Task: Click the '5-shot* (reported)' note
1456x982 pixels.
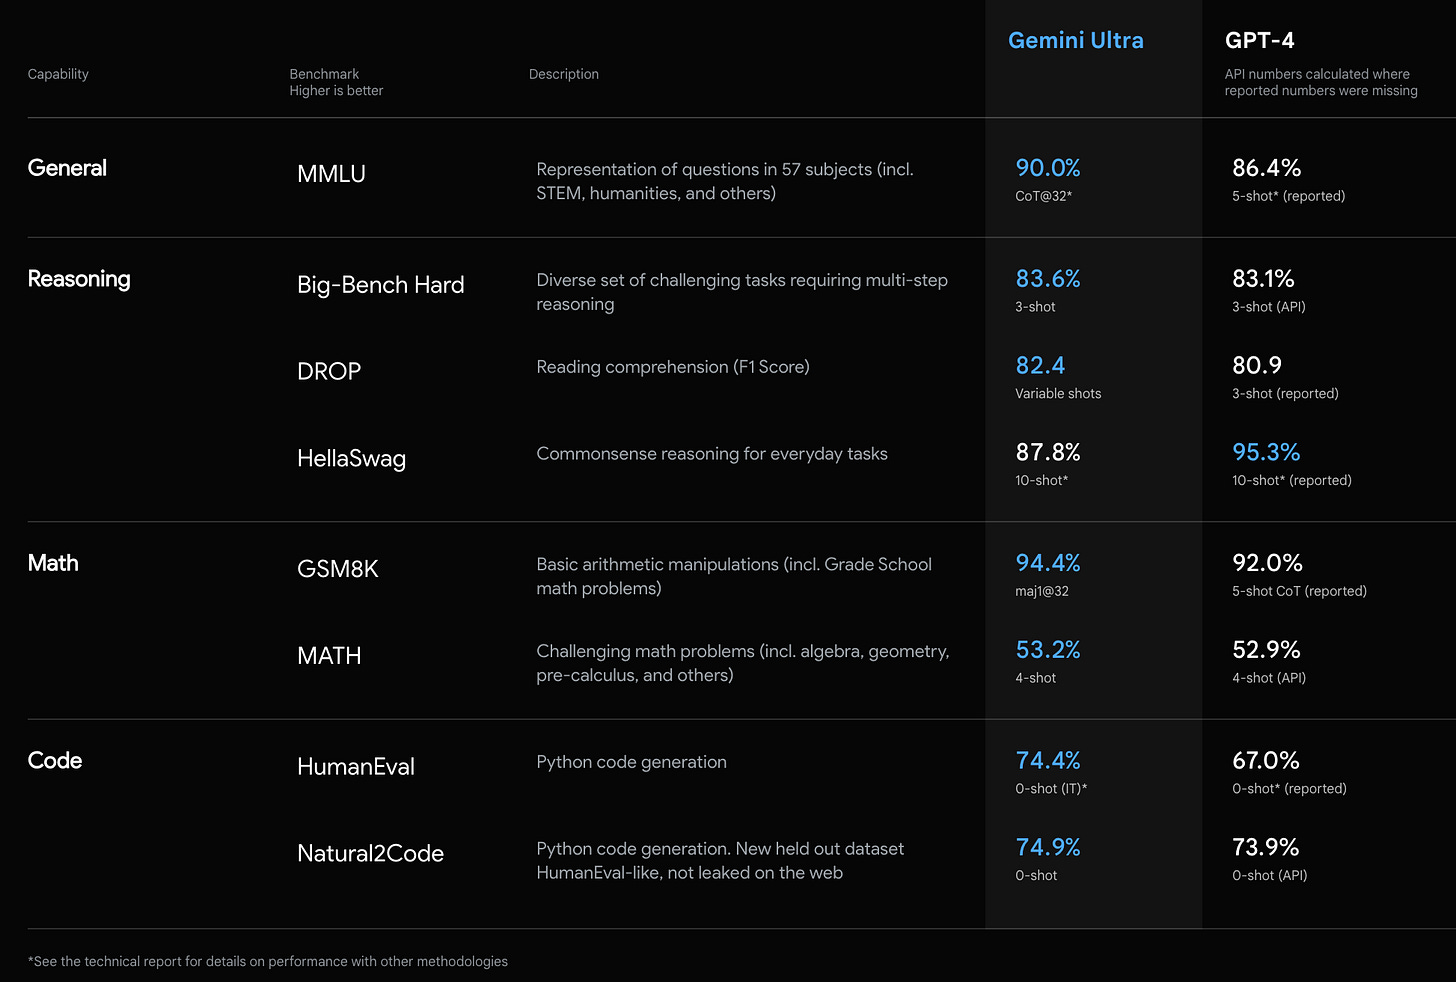Action: 1288,196
